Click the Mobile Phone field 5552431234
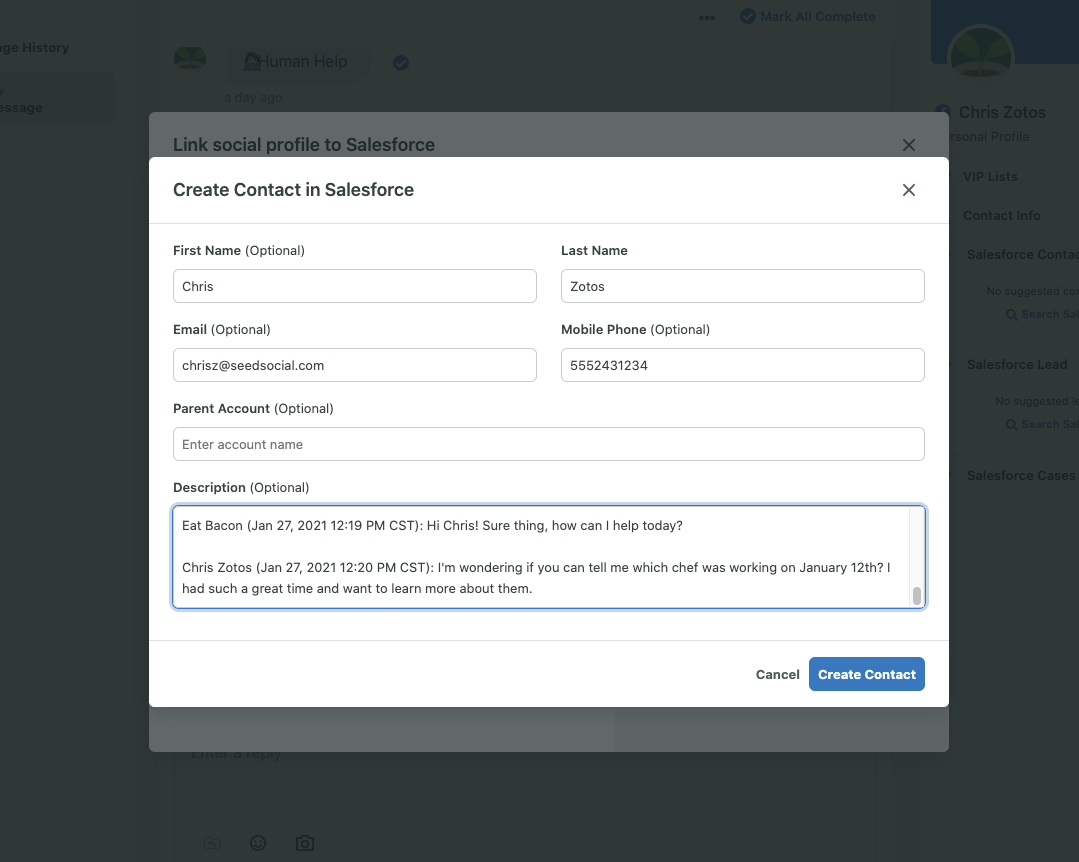 743,365
